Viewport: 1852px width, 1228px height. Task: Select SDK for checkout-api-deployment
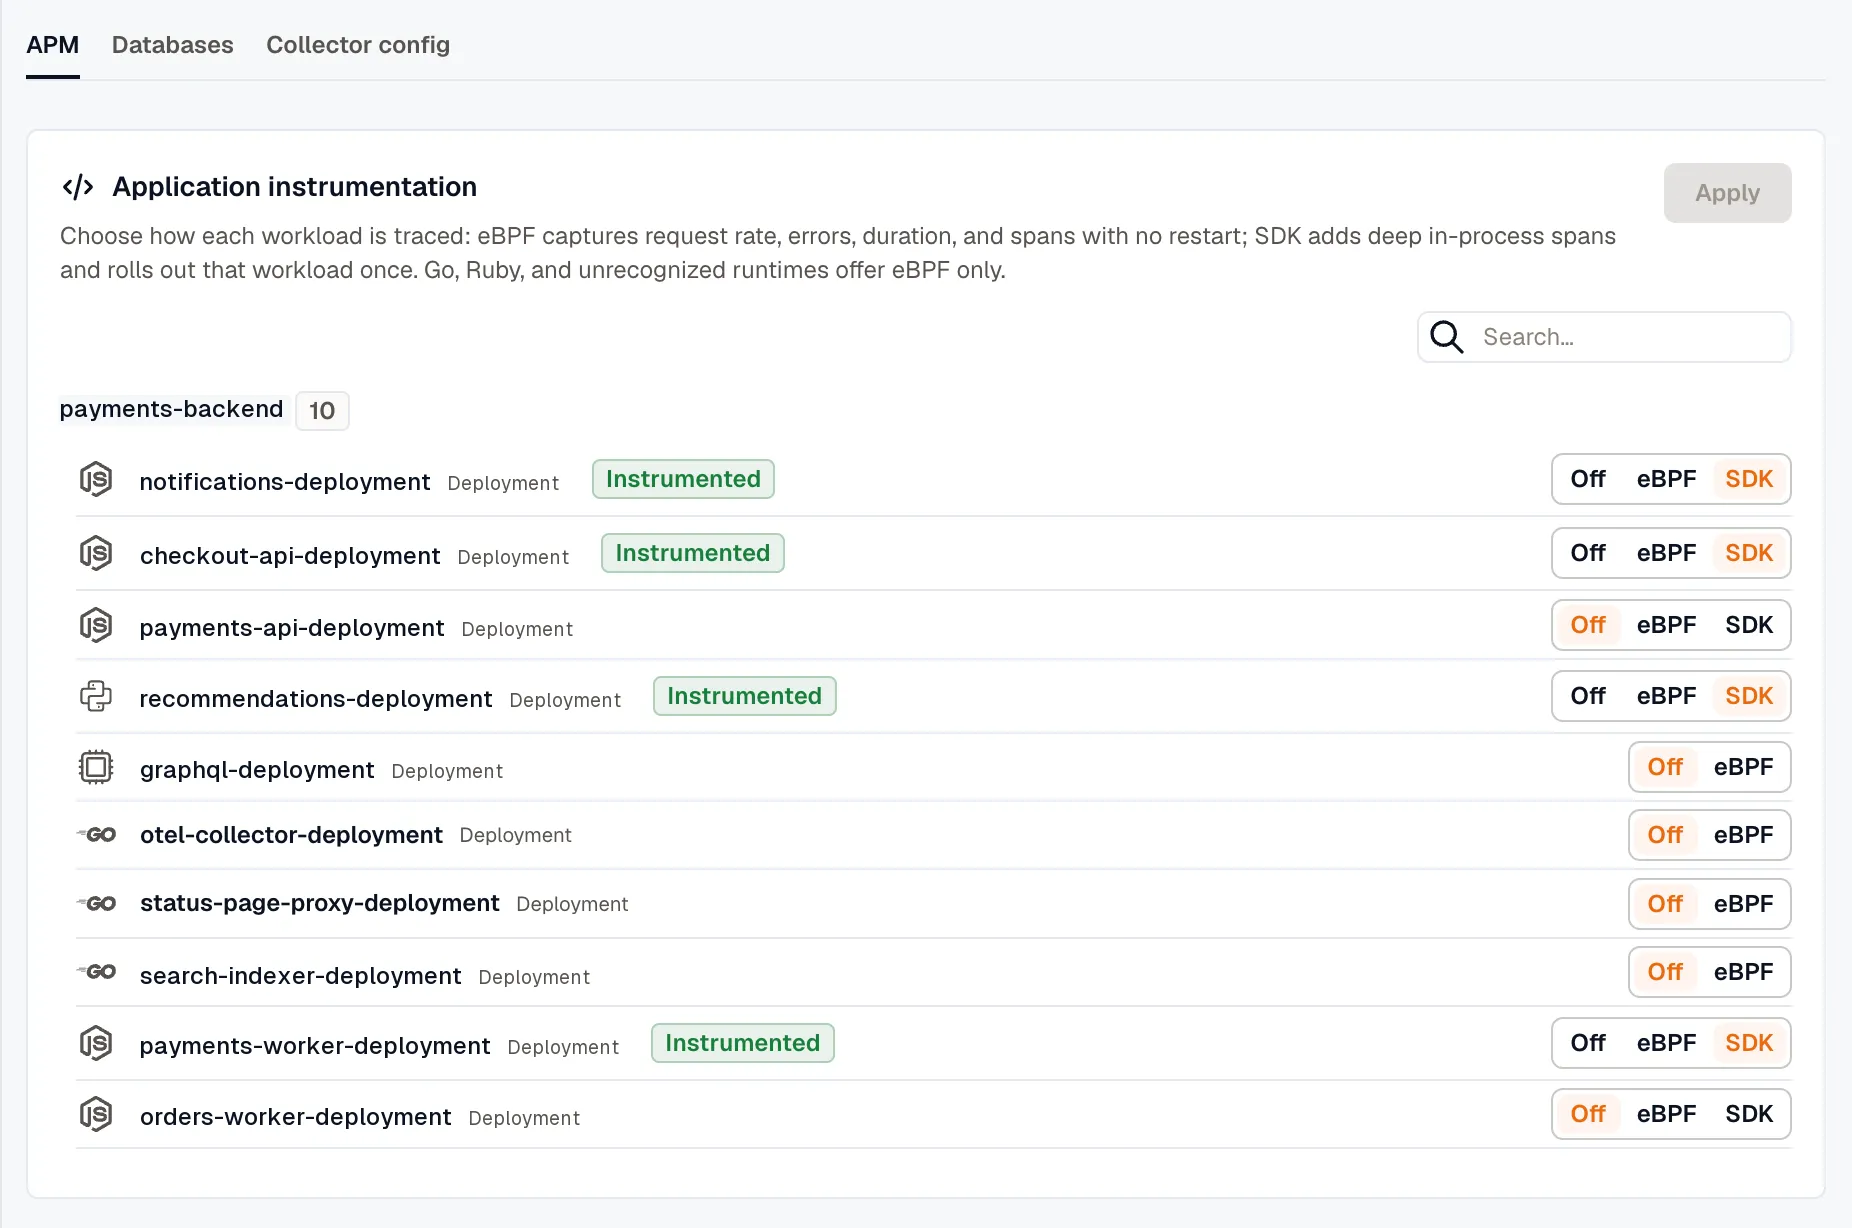[1749, 553]
